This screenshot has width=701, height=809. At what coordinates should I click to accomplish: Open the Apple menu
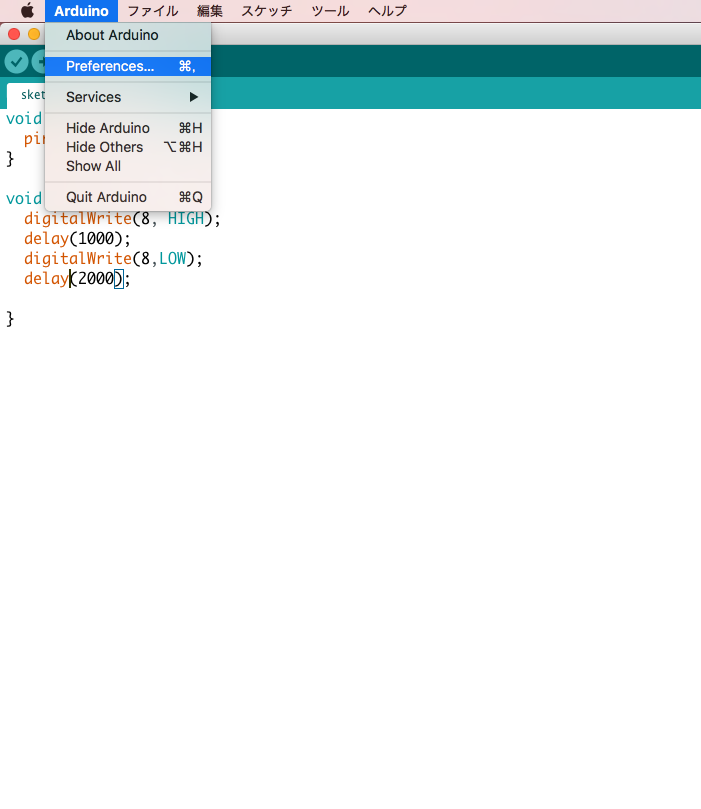coord(27,10)
